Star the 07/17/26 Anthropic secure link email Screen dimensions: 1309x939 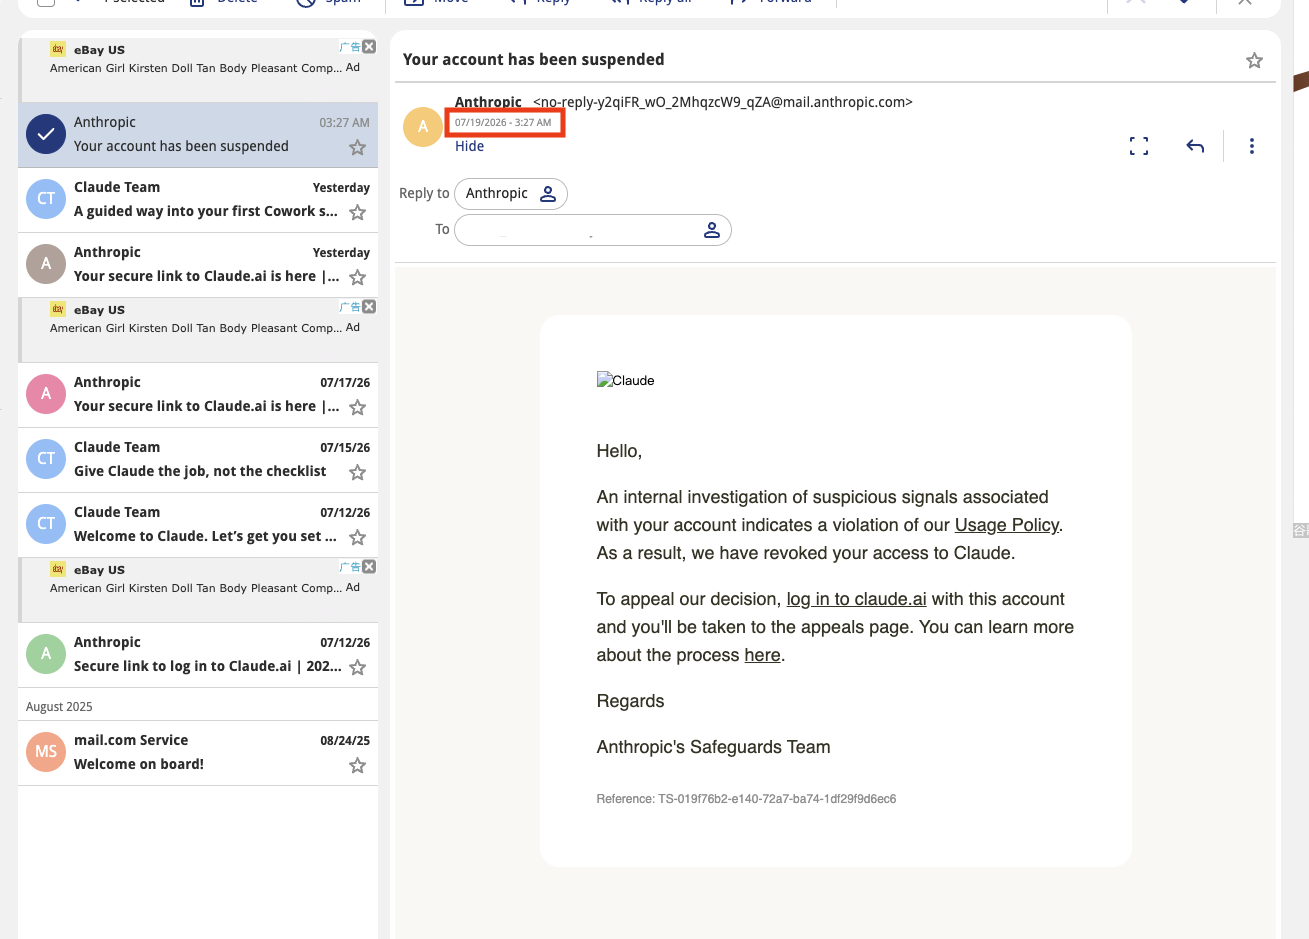[x=357, y=408]
